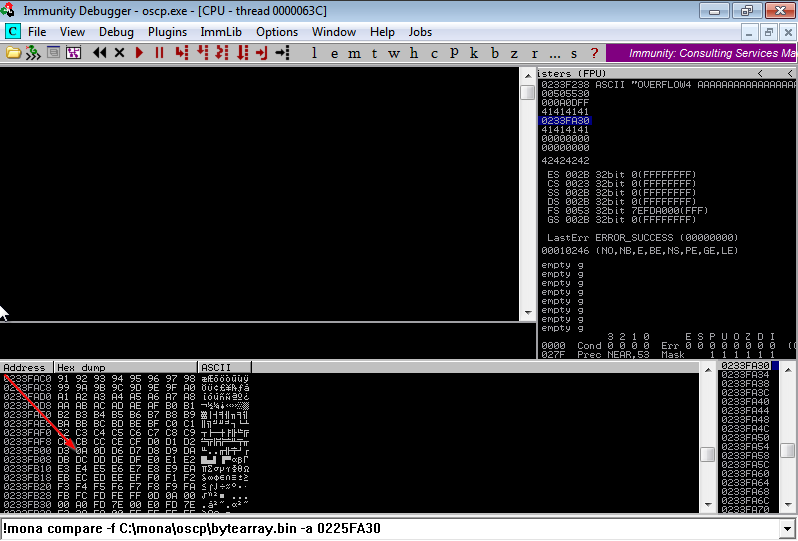Expand command history dropdown arrow

pyautogui.click(x=788, y=529)
